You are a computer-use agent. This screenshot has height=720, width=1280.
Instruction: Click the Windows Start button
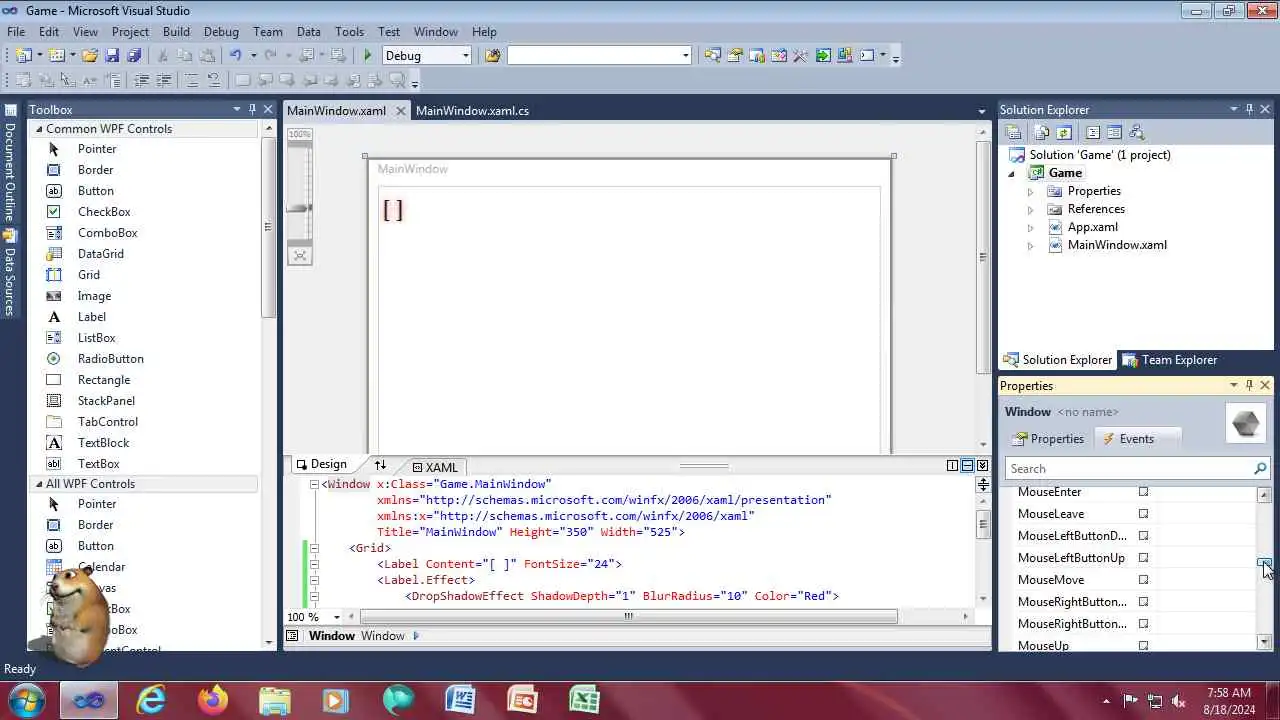(x=25, y=700)
